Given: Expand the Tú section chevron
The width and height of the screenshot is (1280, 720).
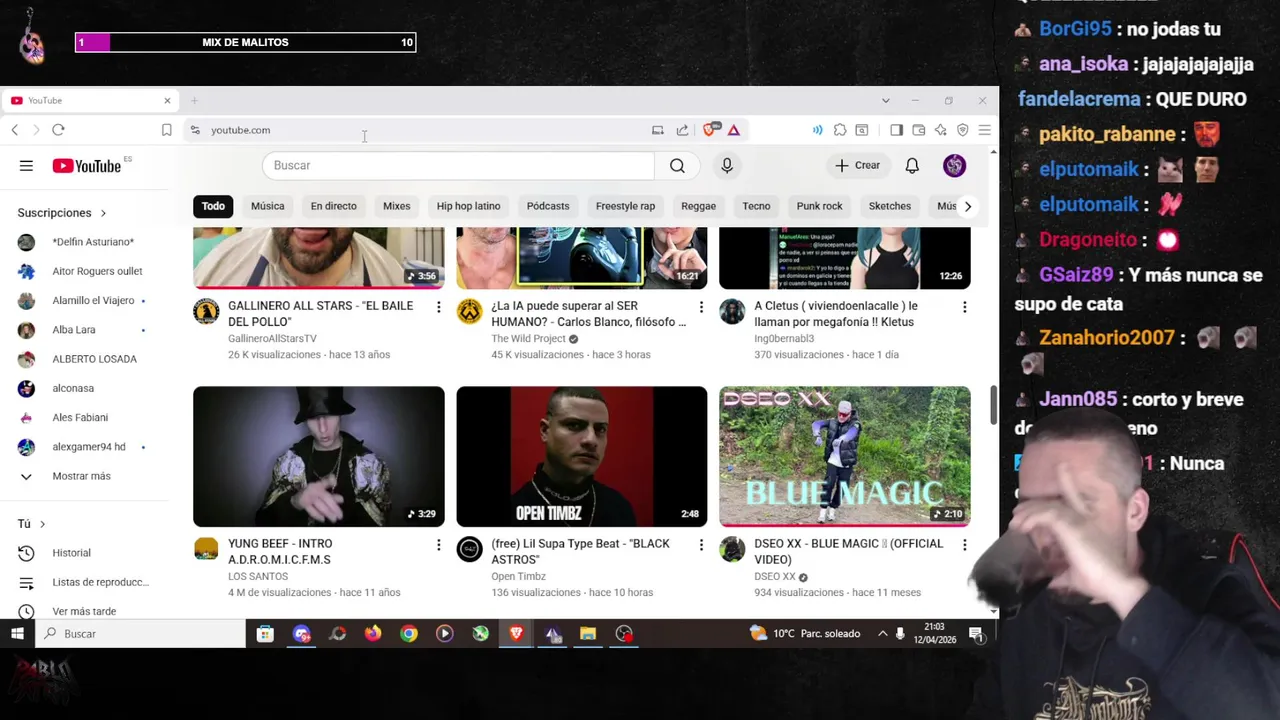Looking at the screenshot, I should pos(42,524).
